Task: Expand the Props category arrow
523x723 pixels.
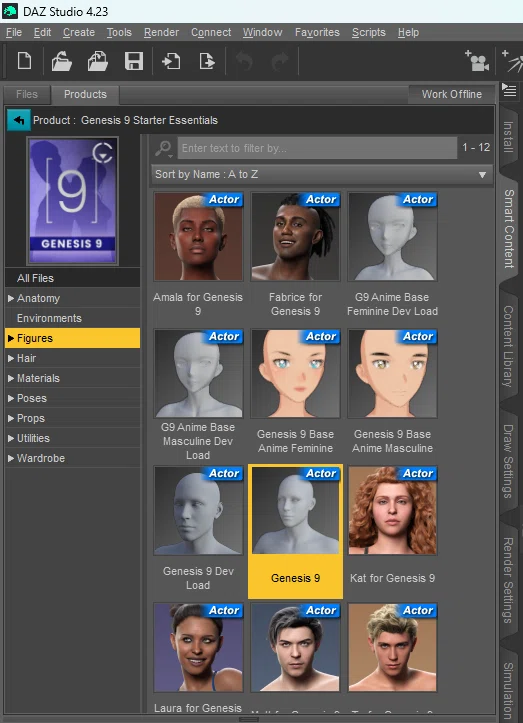Action: (x=11, y=418)
